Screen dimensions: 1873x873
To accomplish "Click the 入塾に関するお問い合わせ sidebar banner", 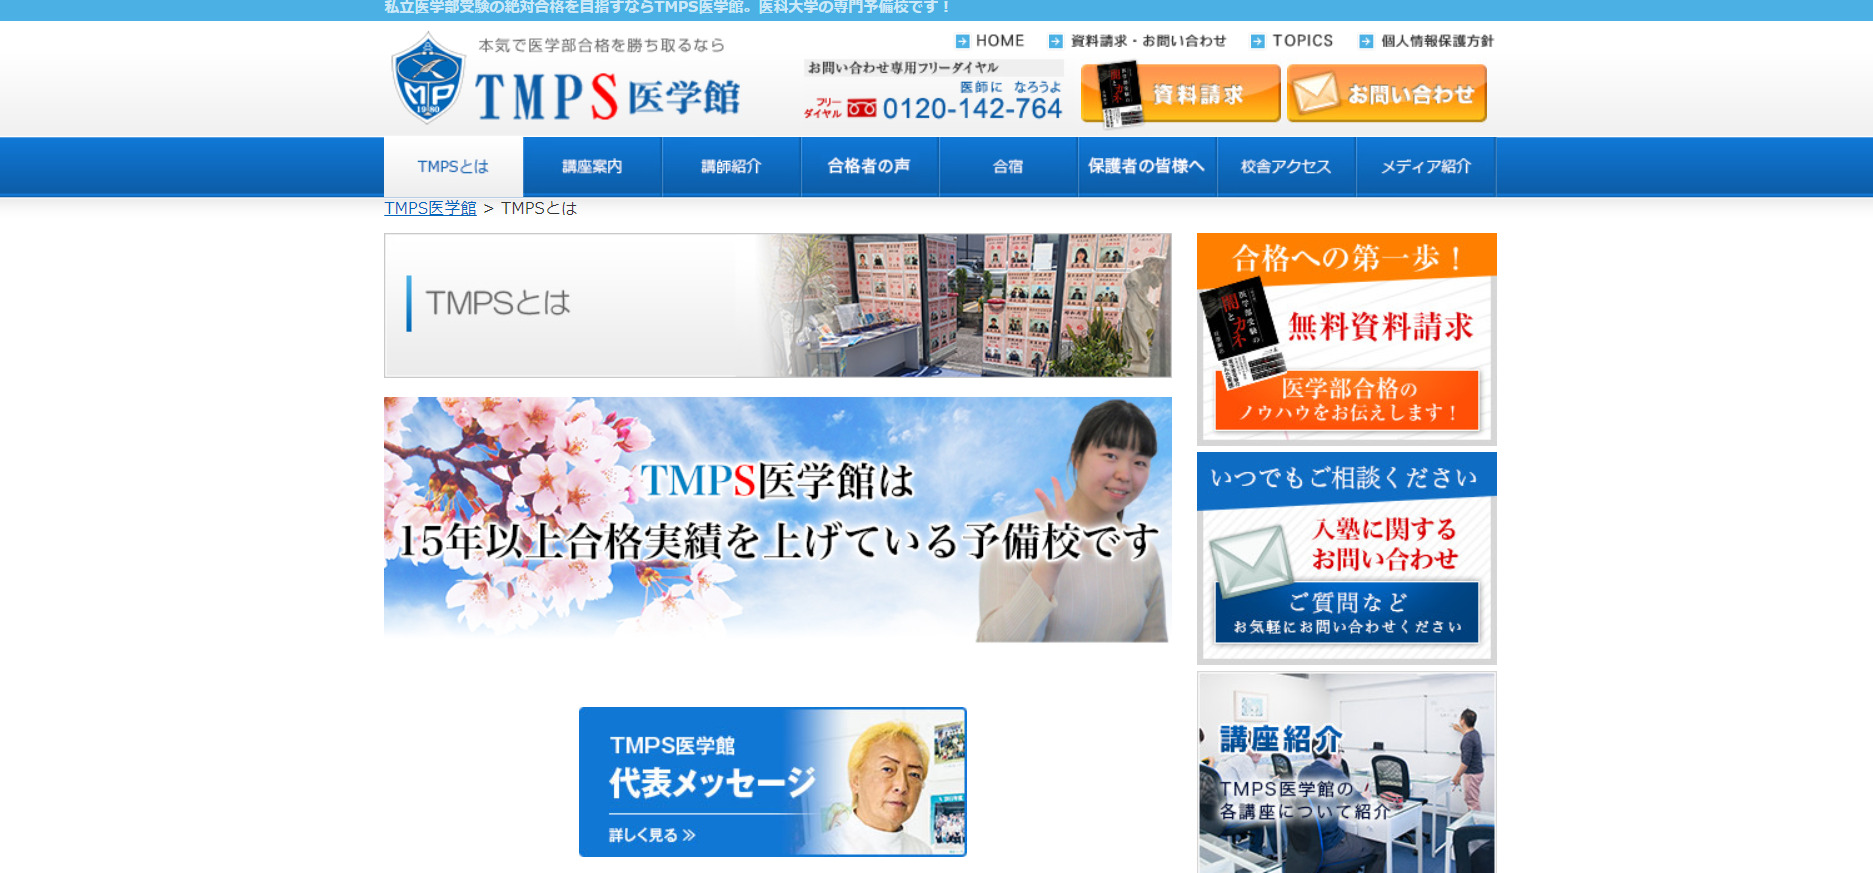I will [x=1347, y=558].
